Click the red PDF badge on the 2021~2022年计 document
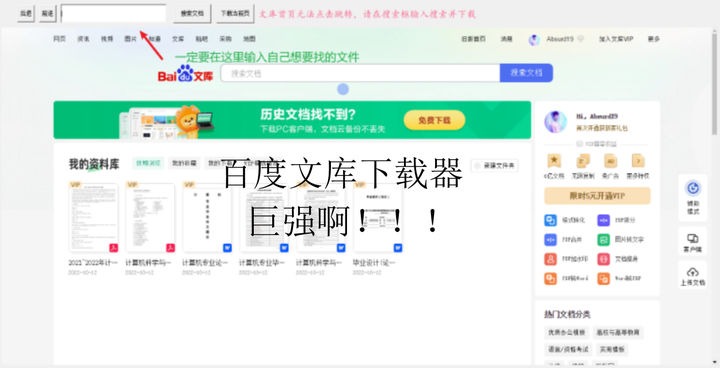Image resolution: width=720 pixels, height=368 pixels. point(113,248)
